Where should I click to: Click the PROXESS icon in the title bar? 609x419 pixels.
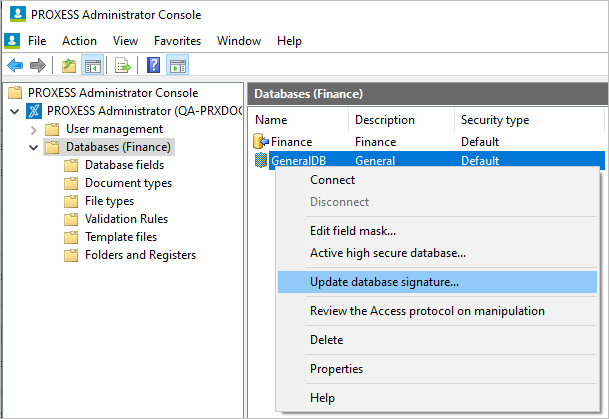(17, 14)
